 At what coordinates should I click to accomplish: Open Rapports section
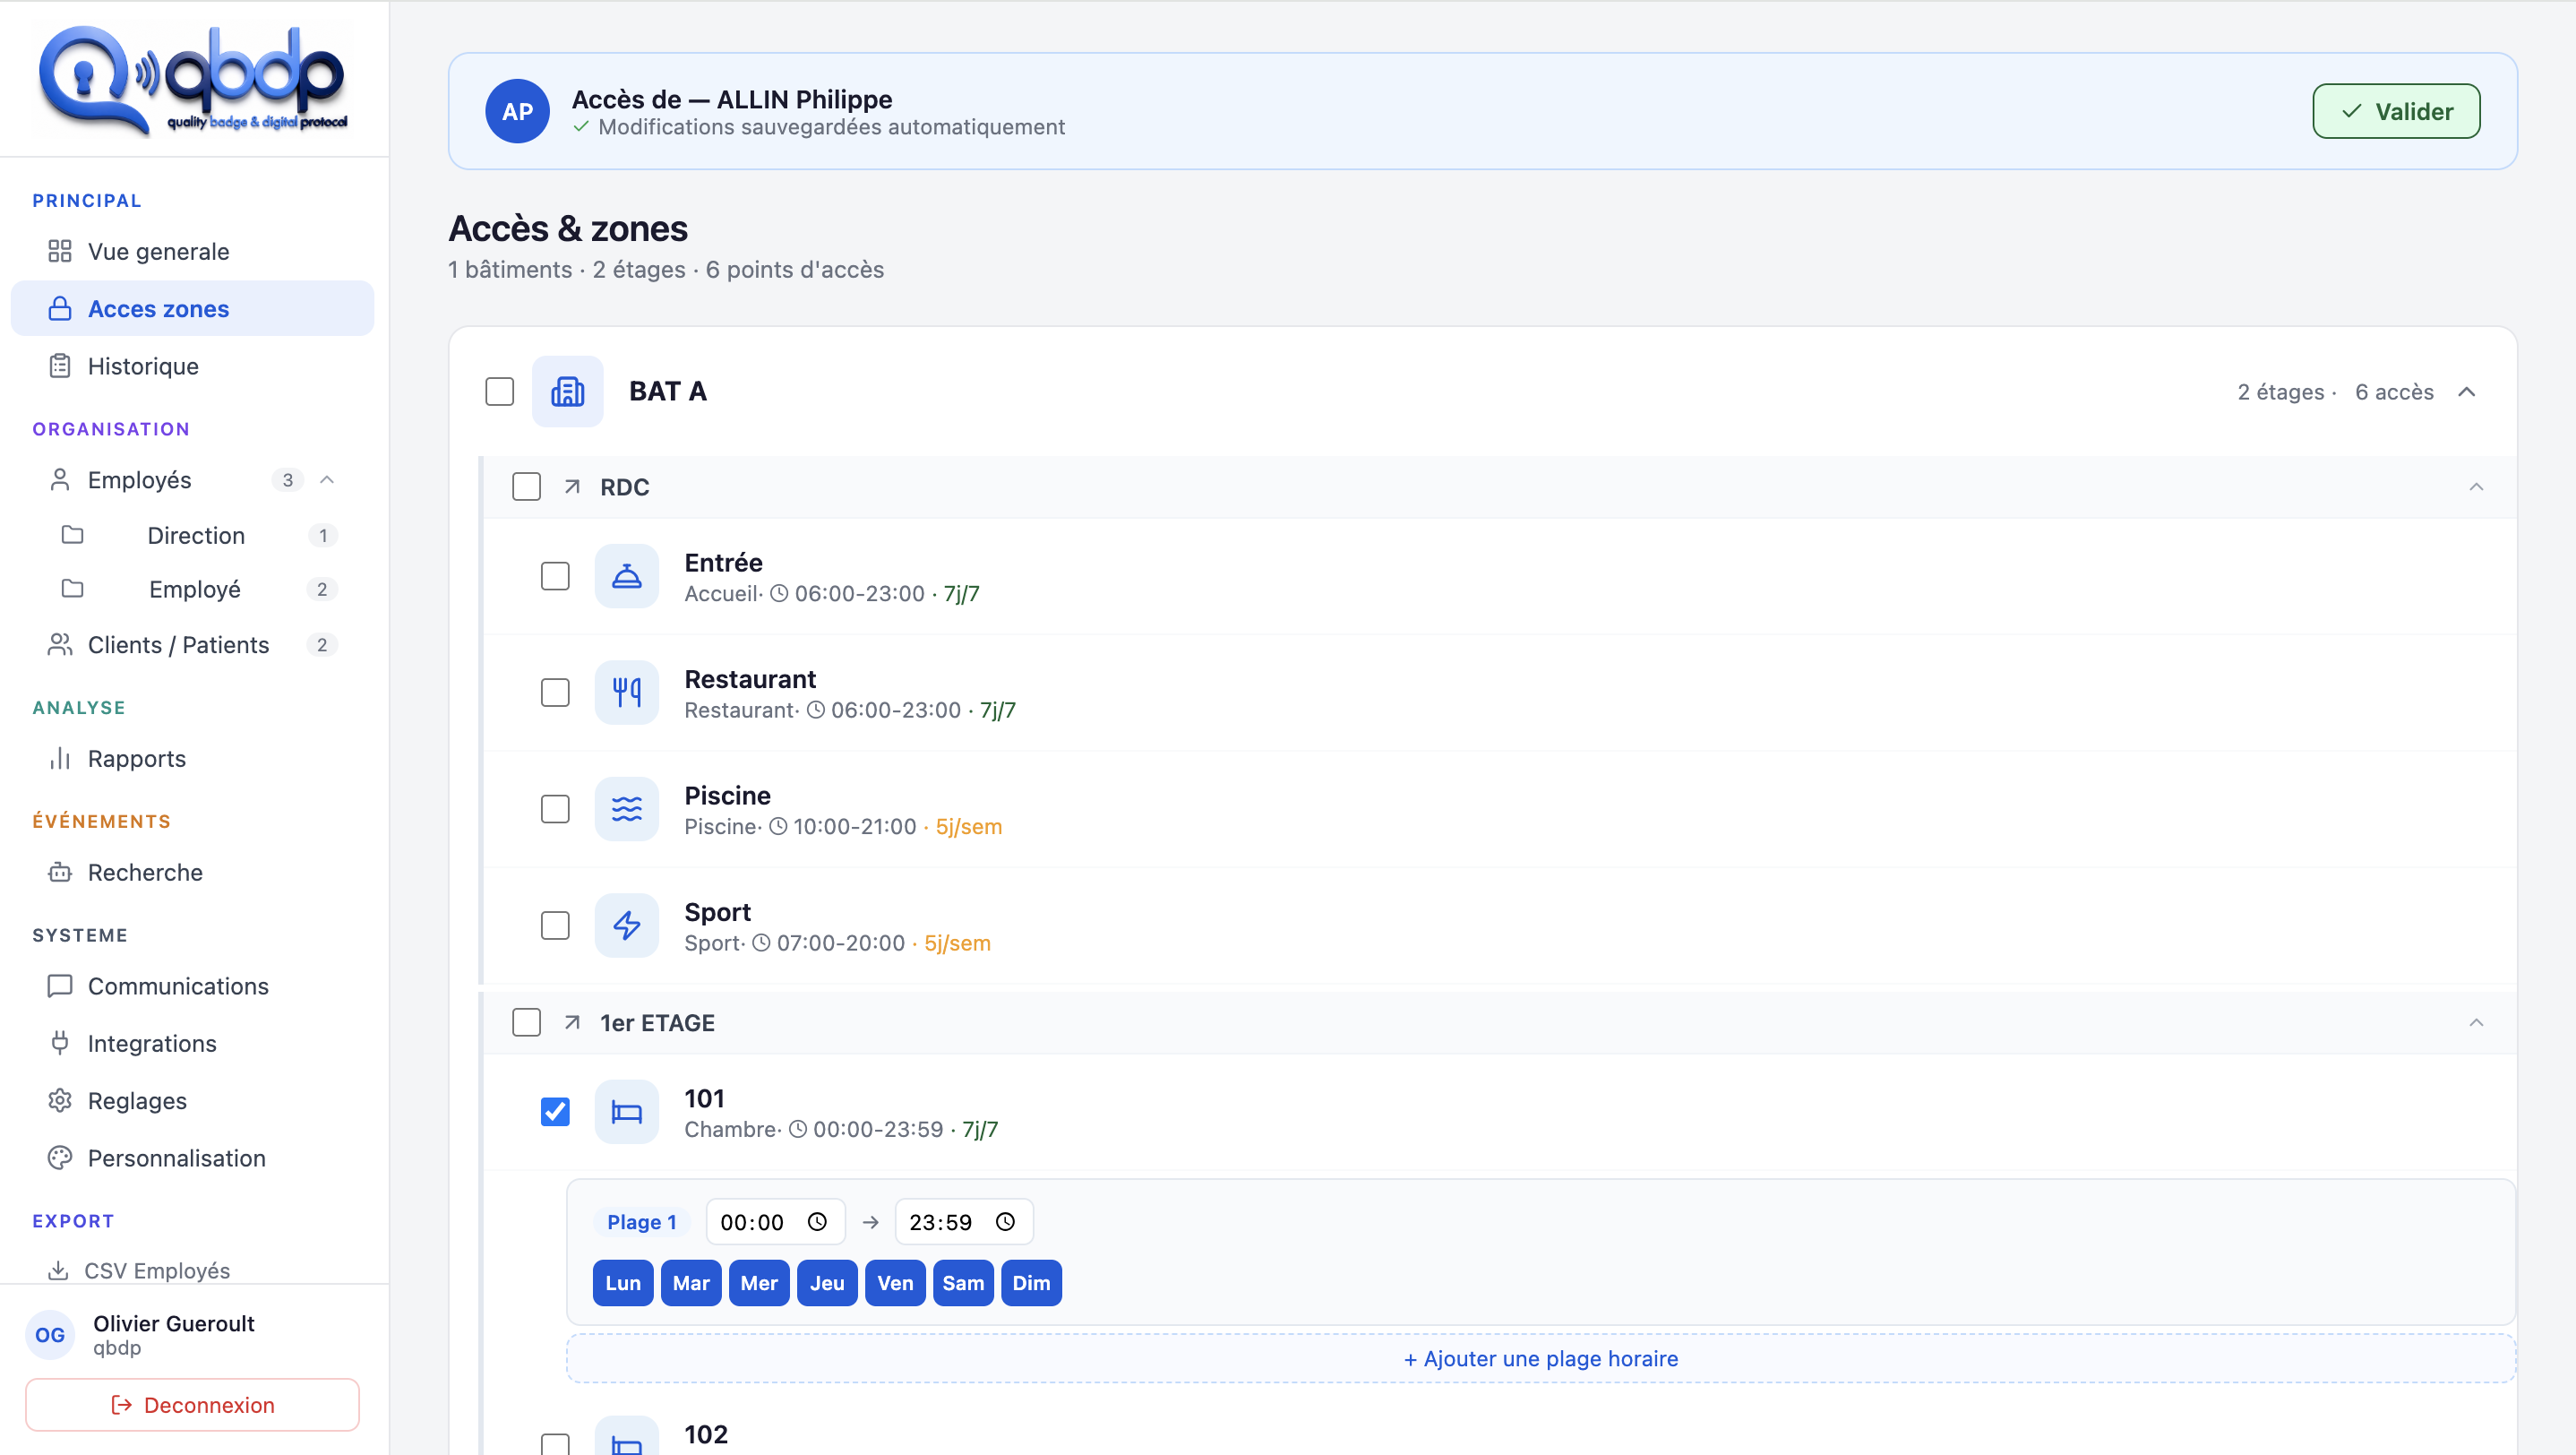[x=192, y=759]
